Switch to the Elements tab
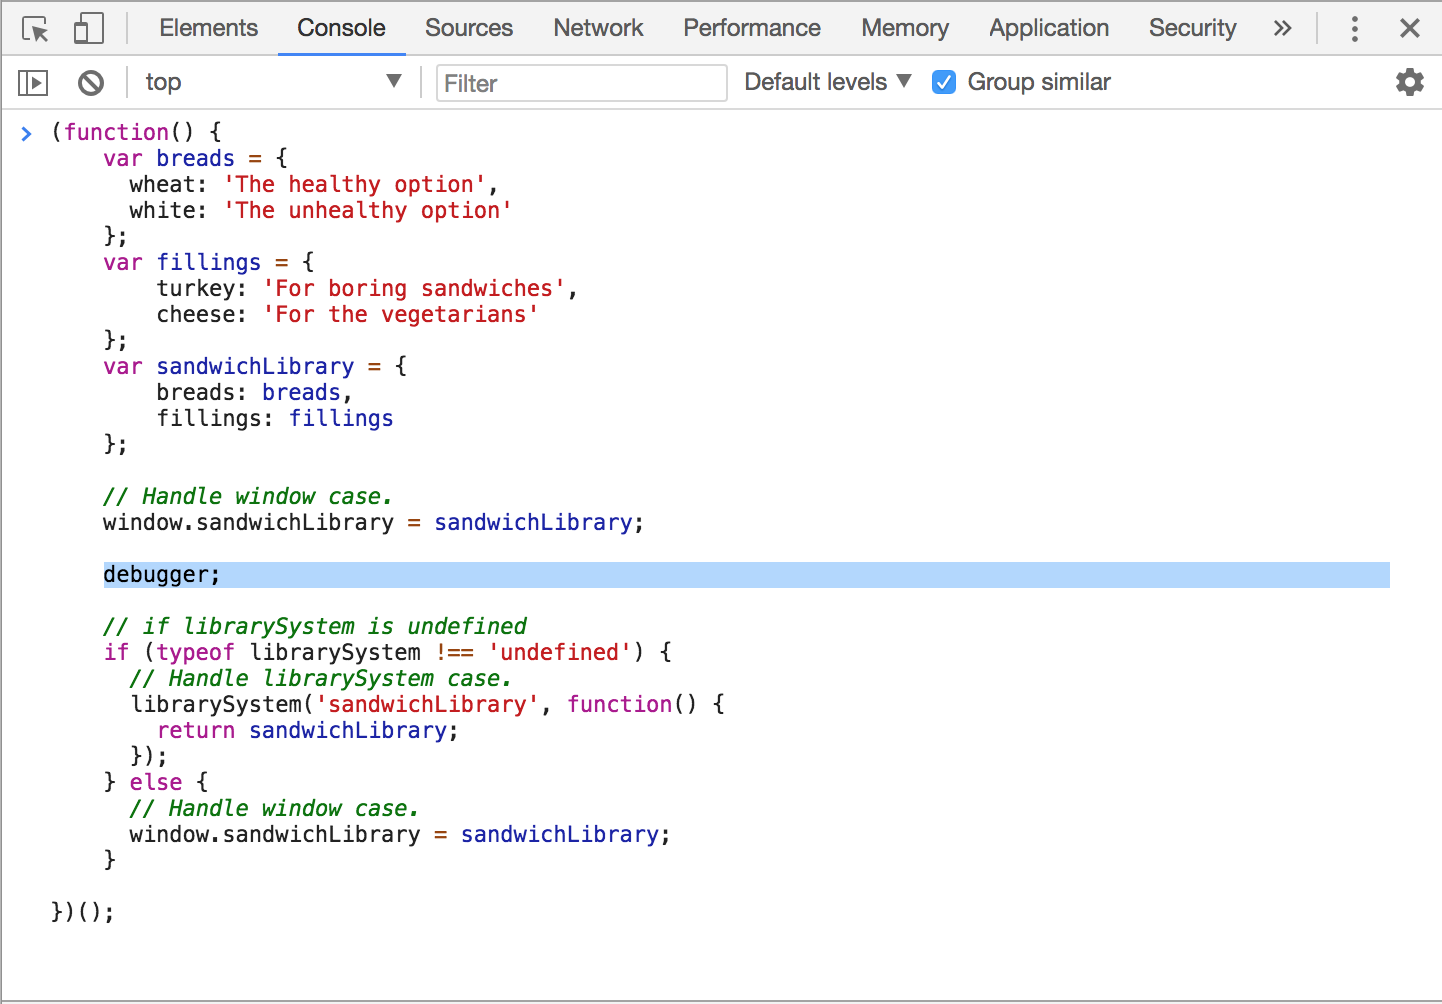Screen dimensions: 1442x1004 209,28
